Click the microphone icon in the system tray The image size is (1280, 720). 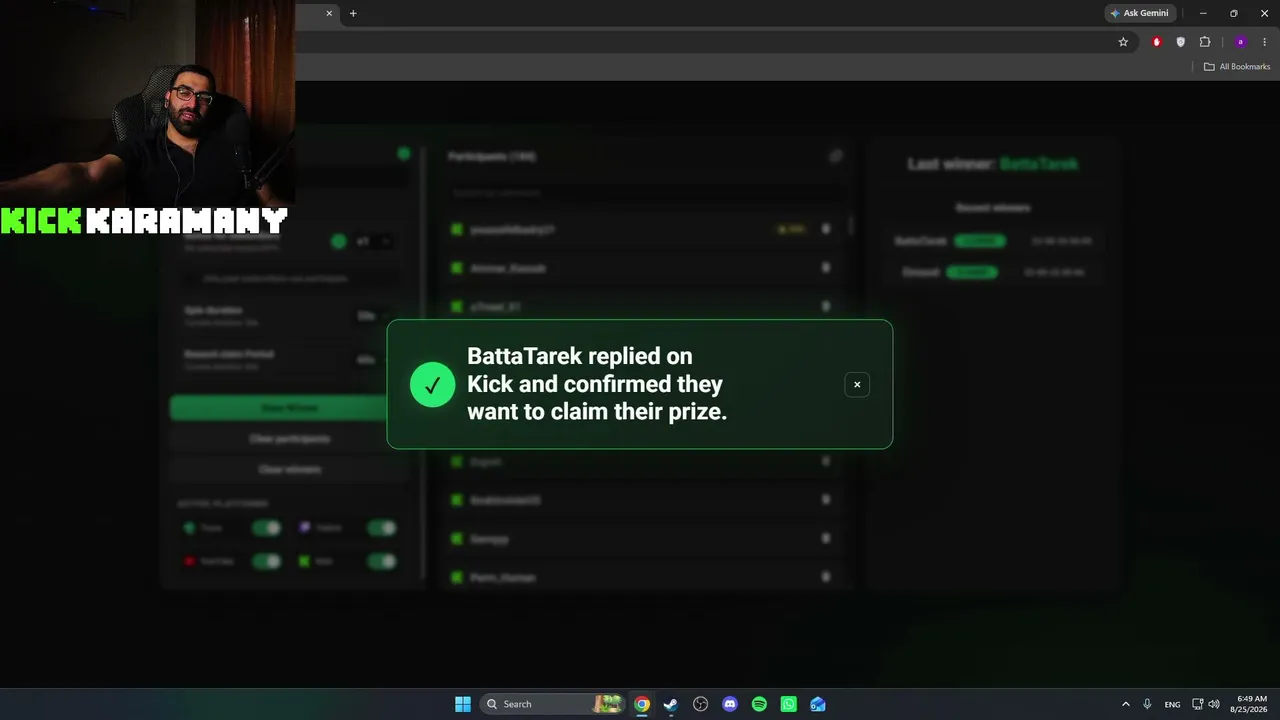point(1147,704)
